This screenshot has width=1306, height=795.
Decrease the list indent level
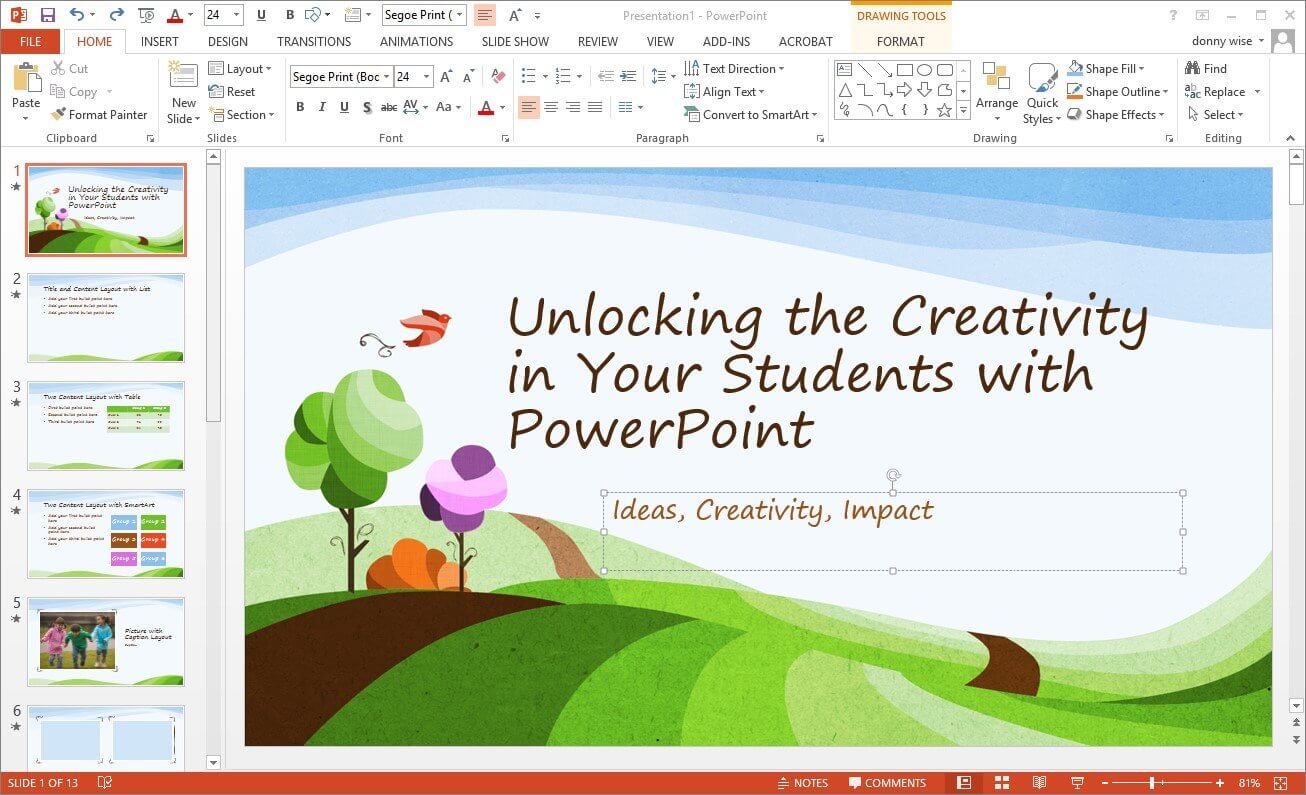(x=605, y=77)
